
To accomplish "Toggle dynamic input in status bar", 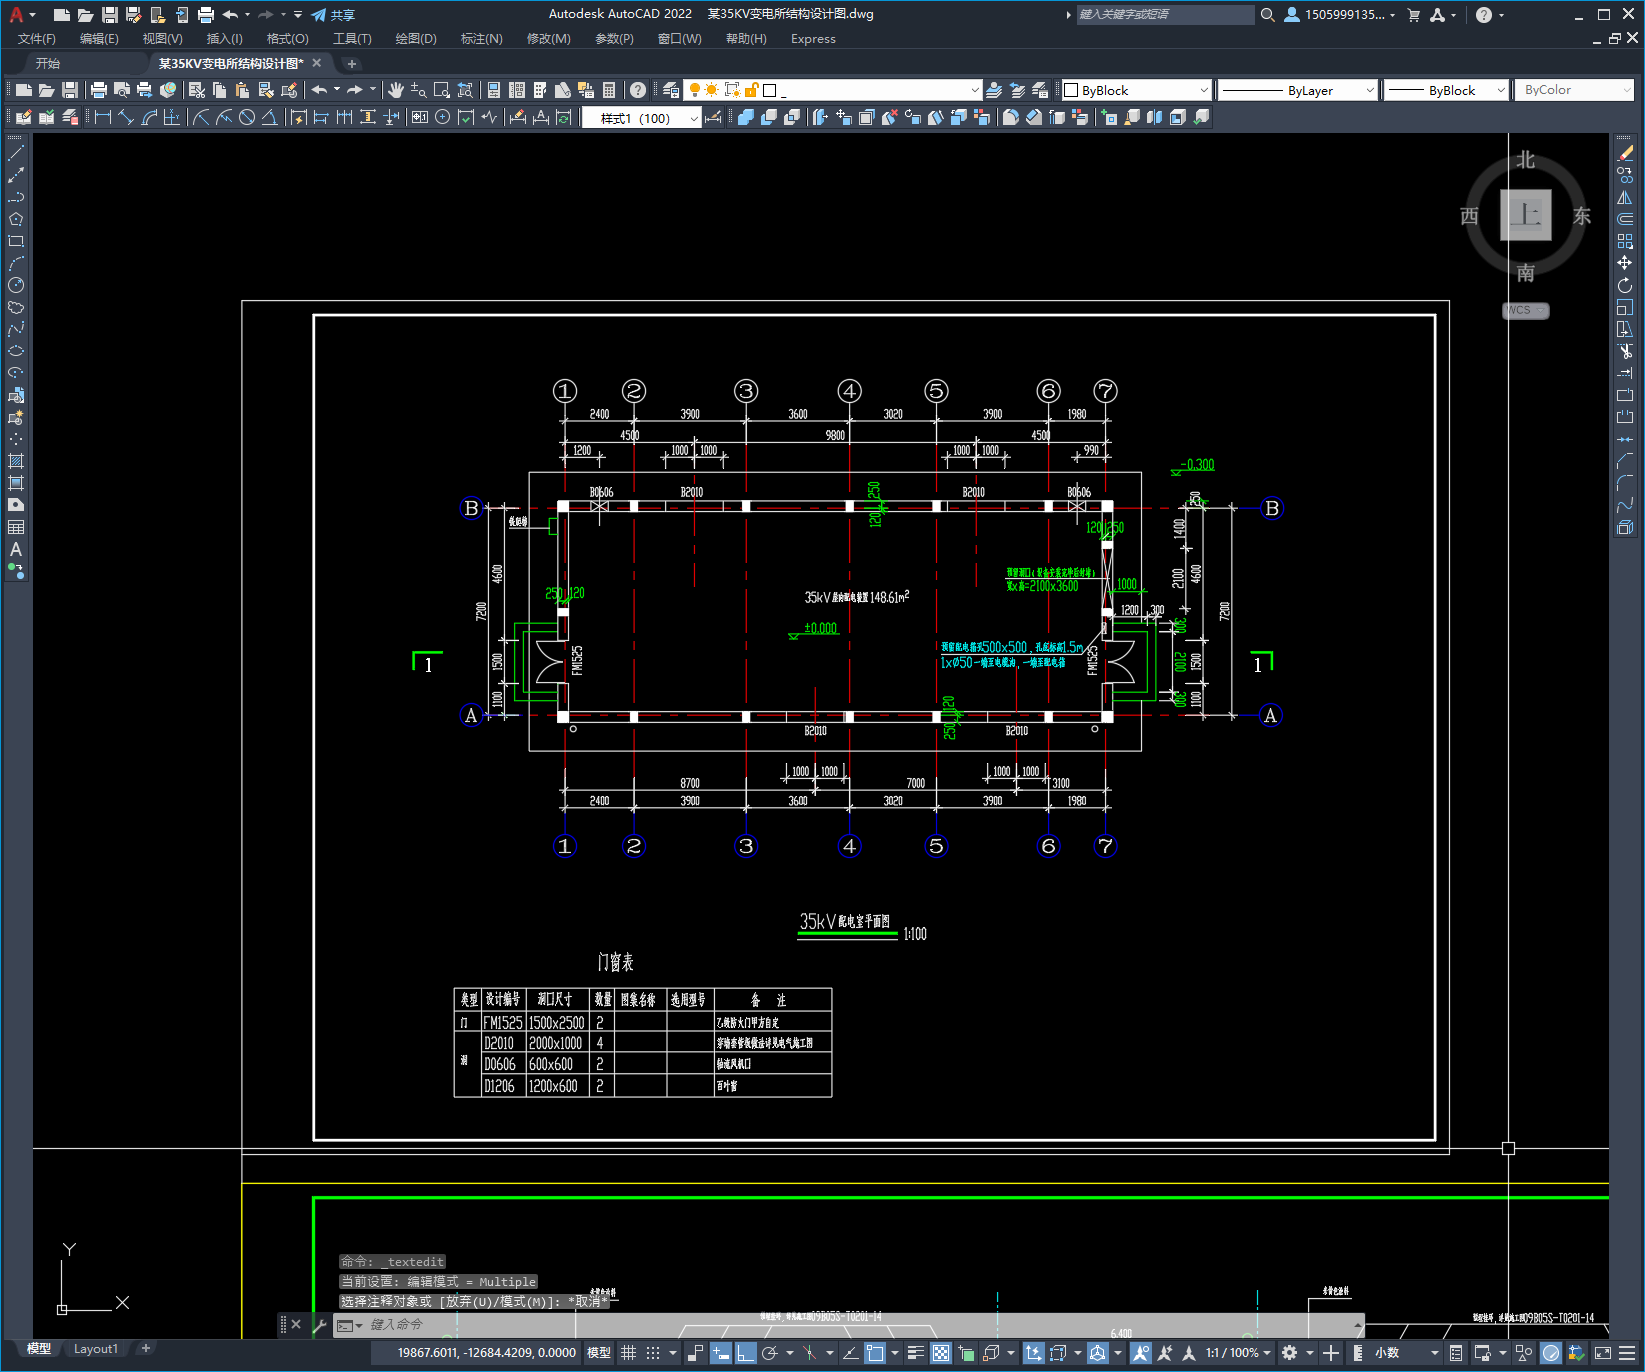I will tap(720, 1353).
